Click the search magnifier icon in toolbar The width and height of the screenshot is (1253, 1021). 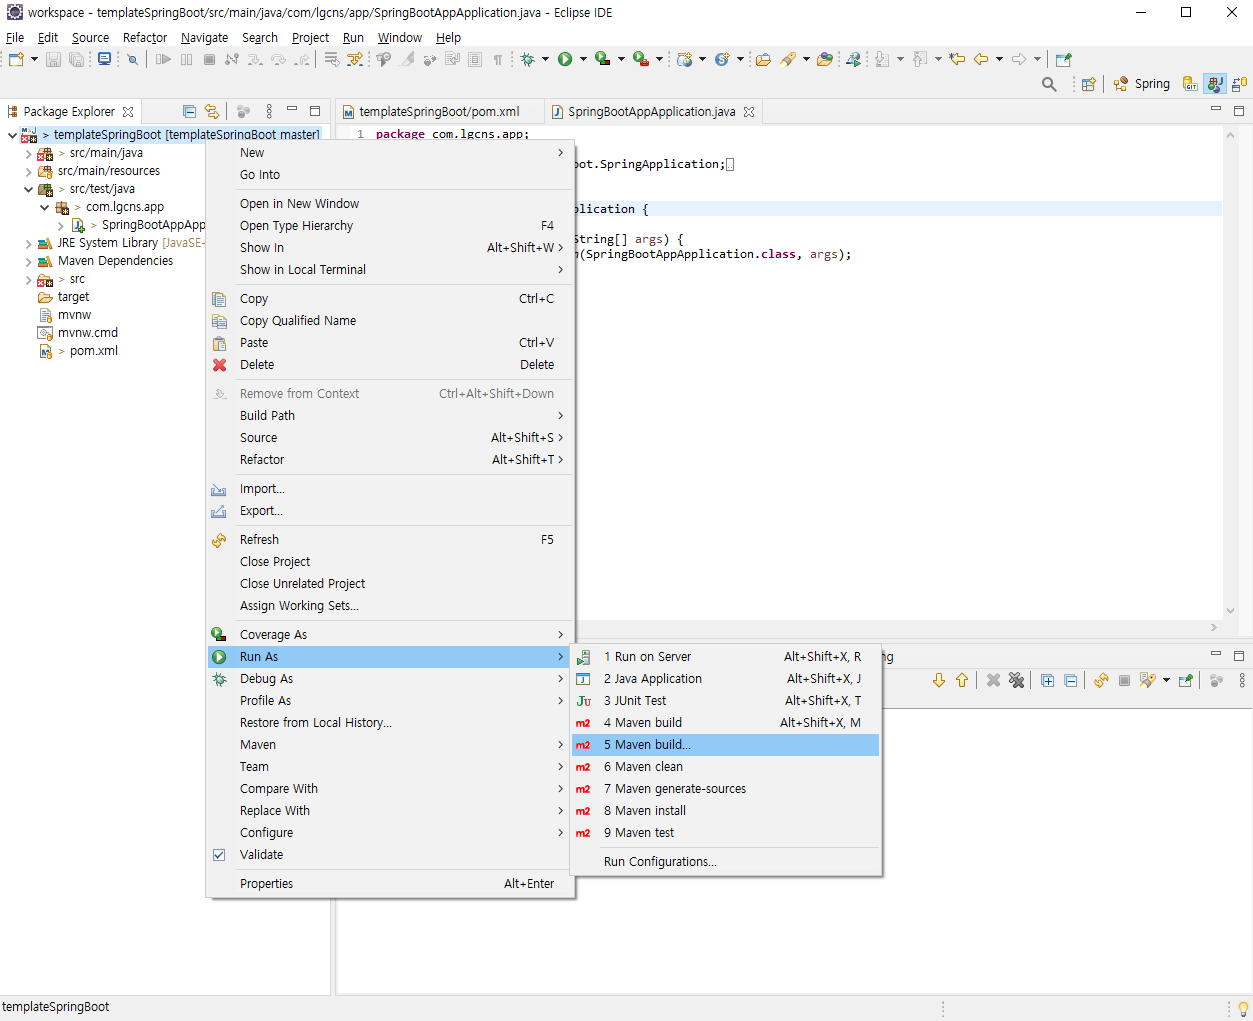pyautogui.click(x=1049, y=84)
